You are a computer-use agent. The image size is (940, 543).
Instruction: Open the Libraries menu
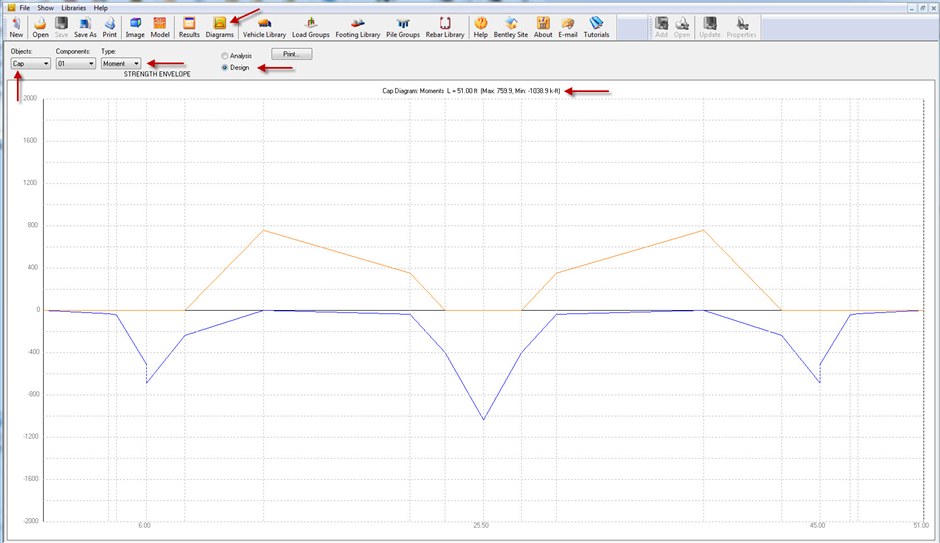(74, 7)
